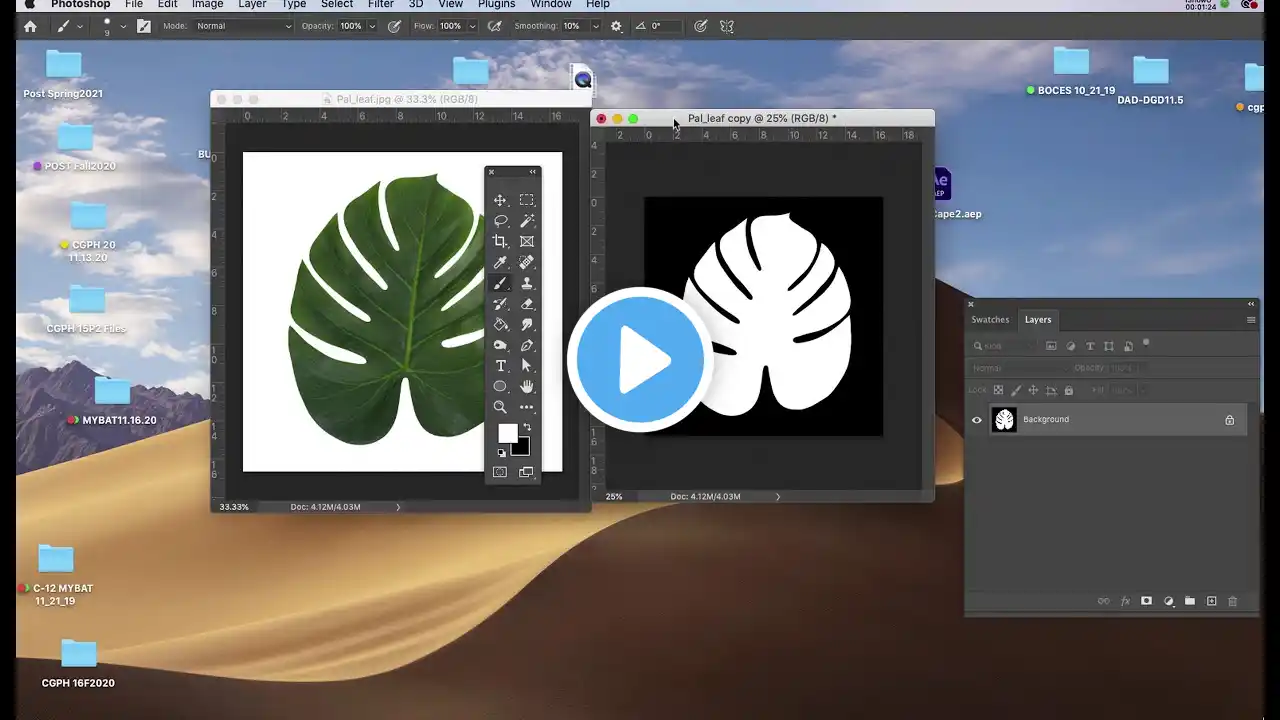Play the video with the blue button
The image size is (1280, 720).
tap(640, 359)
